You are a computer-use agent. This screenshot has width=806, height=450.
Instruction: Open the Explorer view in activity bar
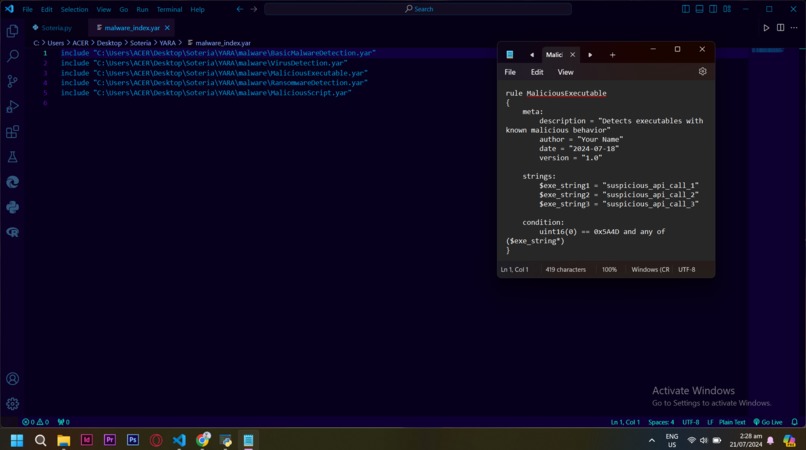click(x=12, y=31)
